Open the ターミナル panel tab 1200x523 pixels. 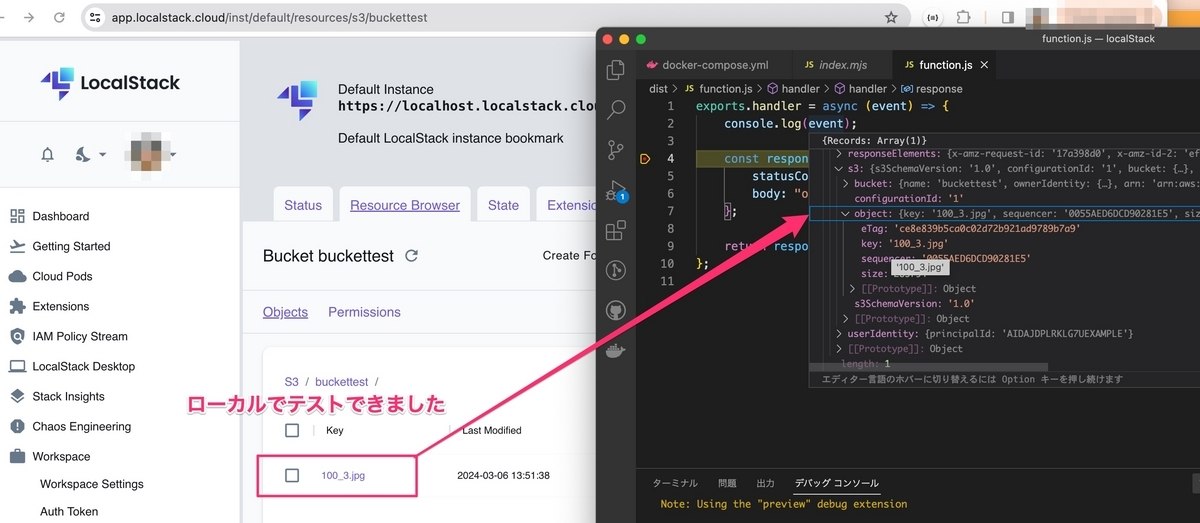(675, 483)
